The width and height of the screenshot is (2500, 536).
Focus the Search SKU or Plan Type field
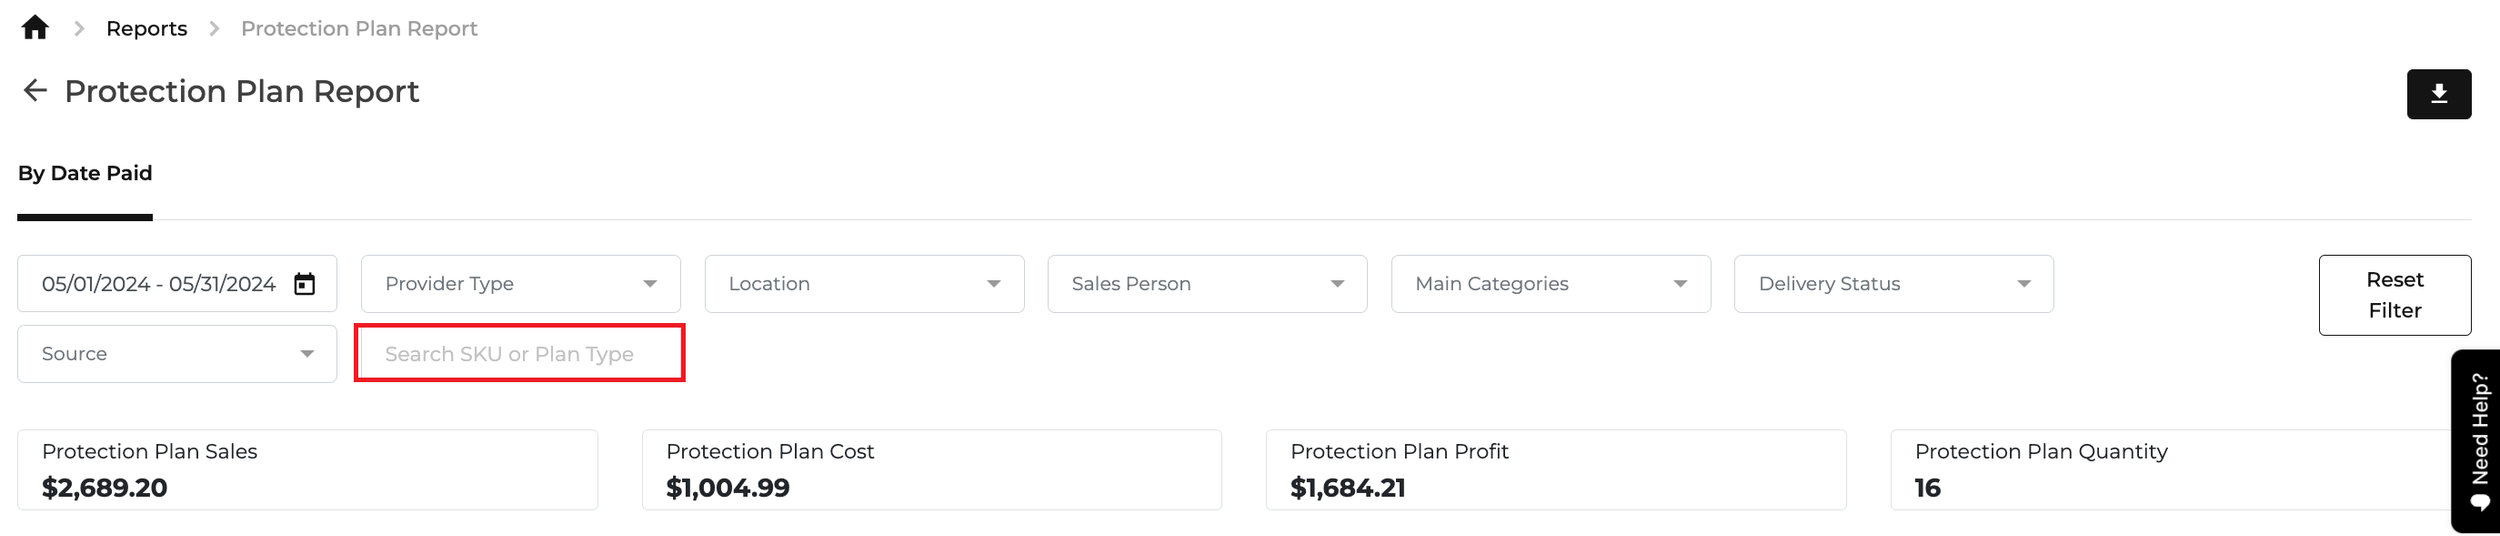click(x=520, y=353)
